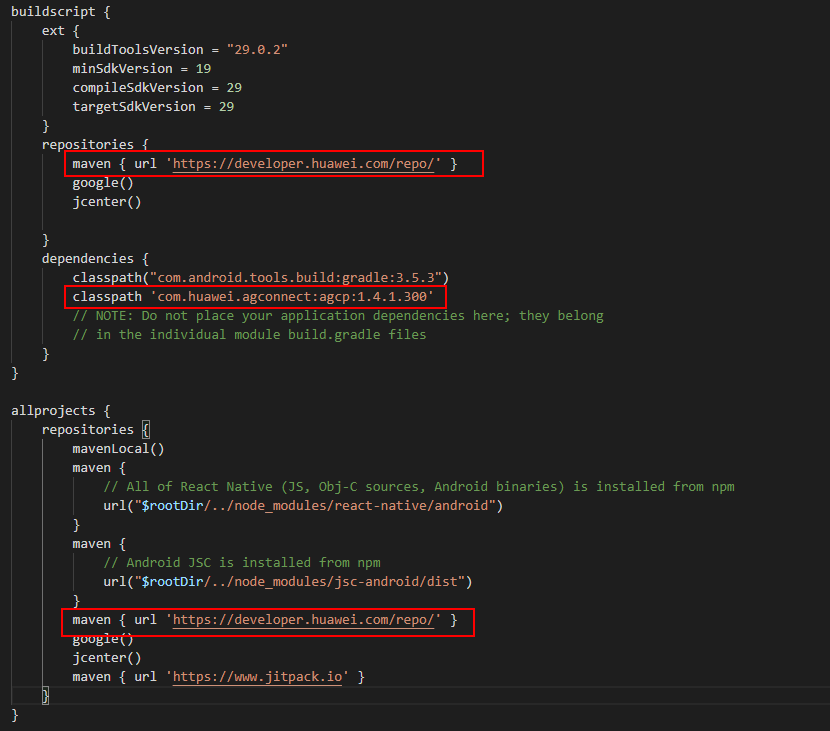Click the jsc-android/dist url line
The width and height of the screenshot is (830, 731).
pyautogui.click(x=288, y=582)
